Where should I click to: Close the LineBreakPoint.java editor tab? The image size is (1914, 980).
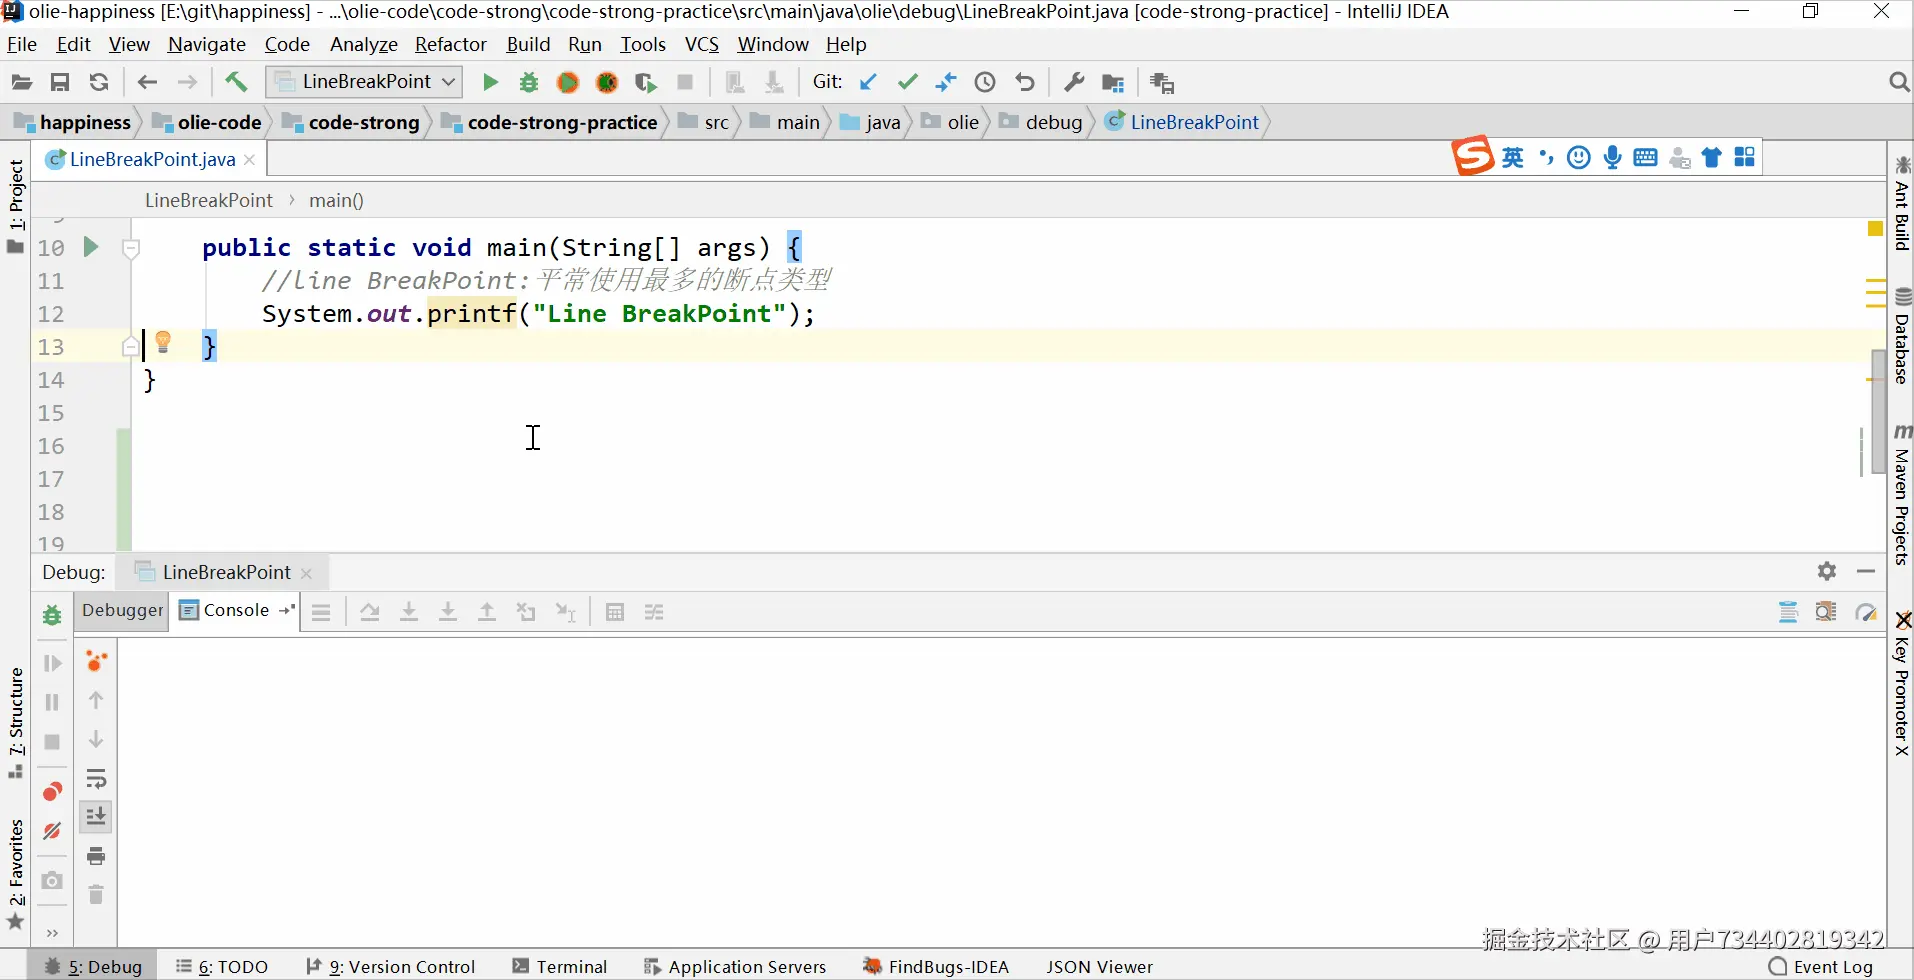coord(249,160)
